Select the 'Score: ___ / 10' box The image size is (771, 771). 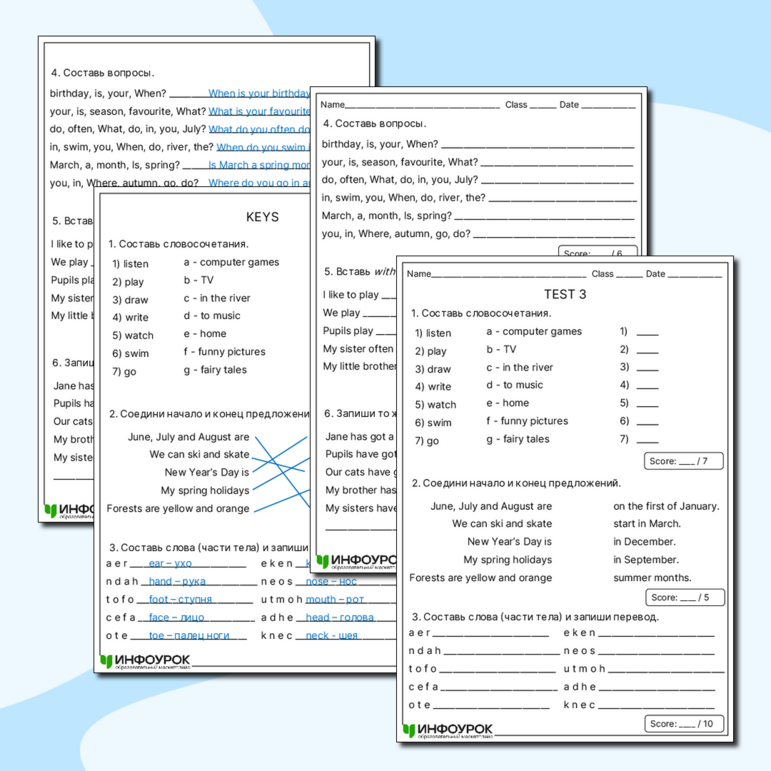pos(684,724)
